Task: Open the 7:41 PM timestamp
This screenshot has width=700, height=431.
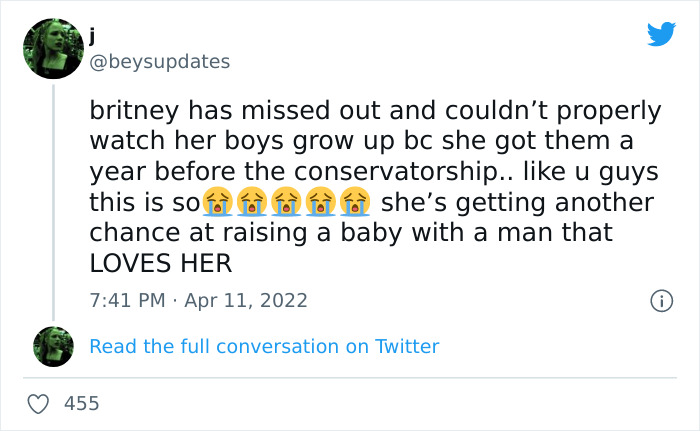Action: point(126,300)
